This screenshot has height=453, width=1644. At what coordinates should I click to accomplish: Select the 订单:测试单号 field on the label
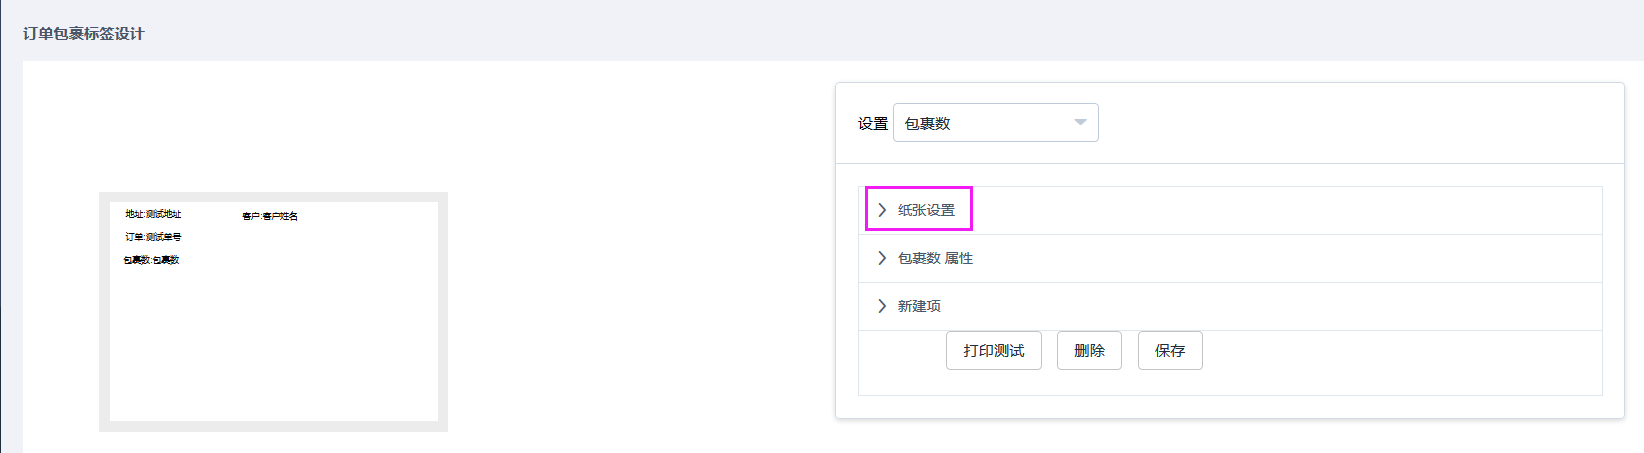pos(153,237)
